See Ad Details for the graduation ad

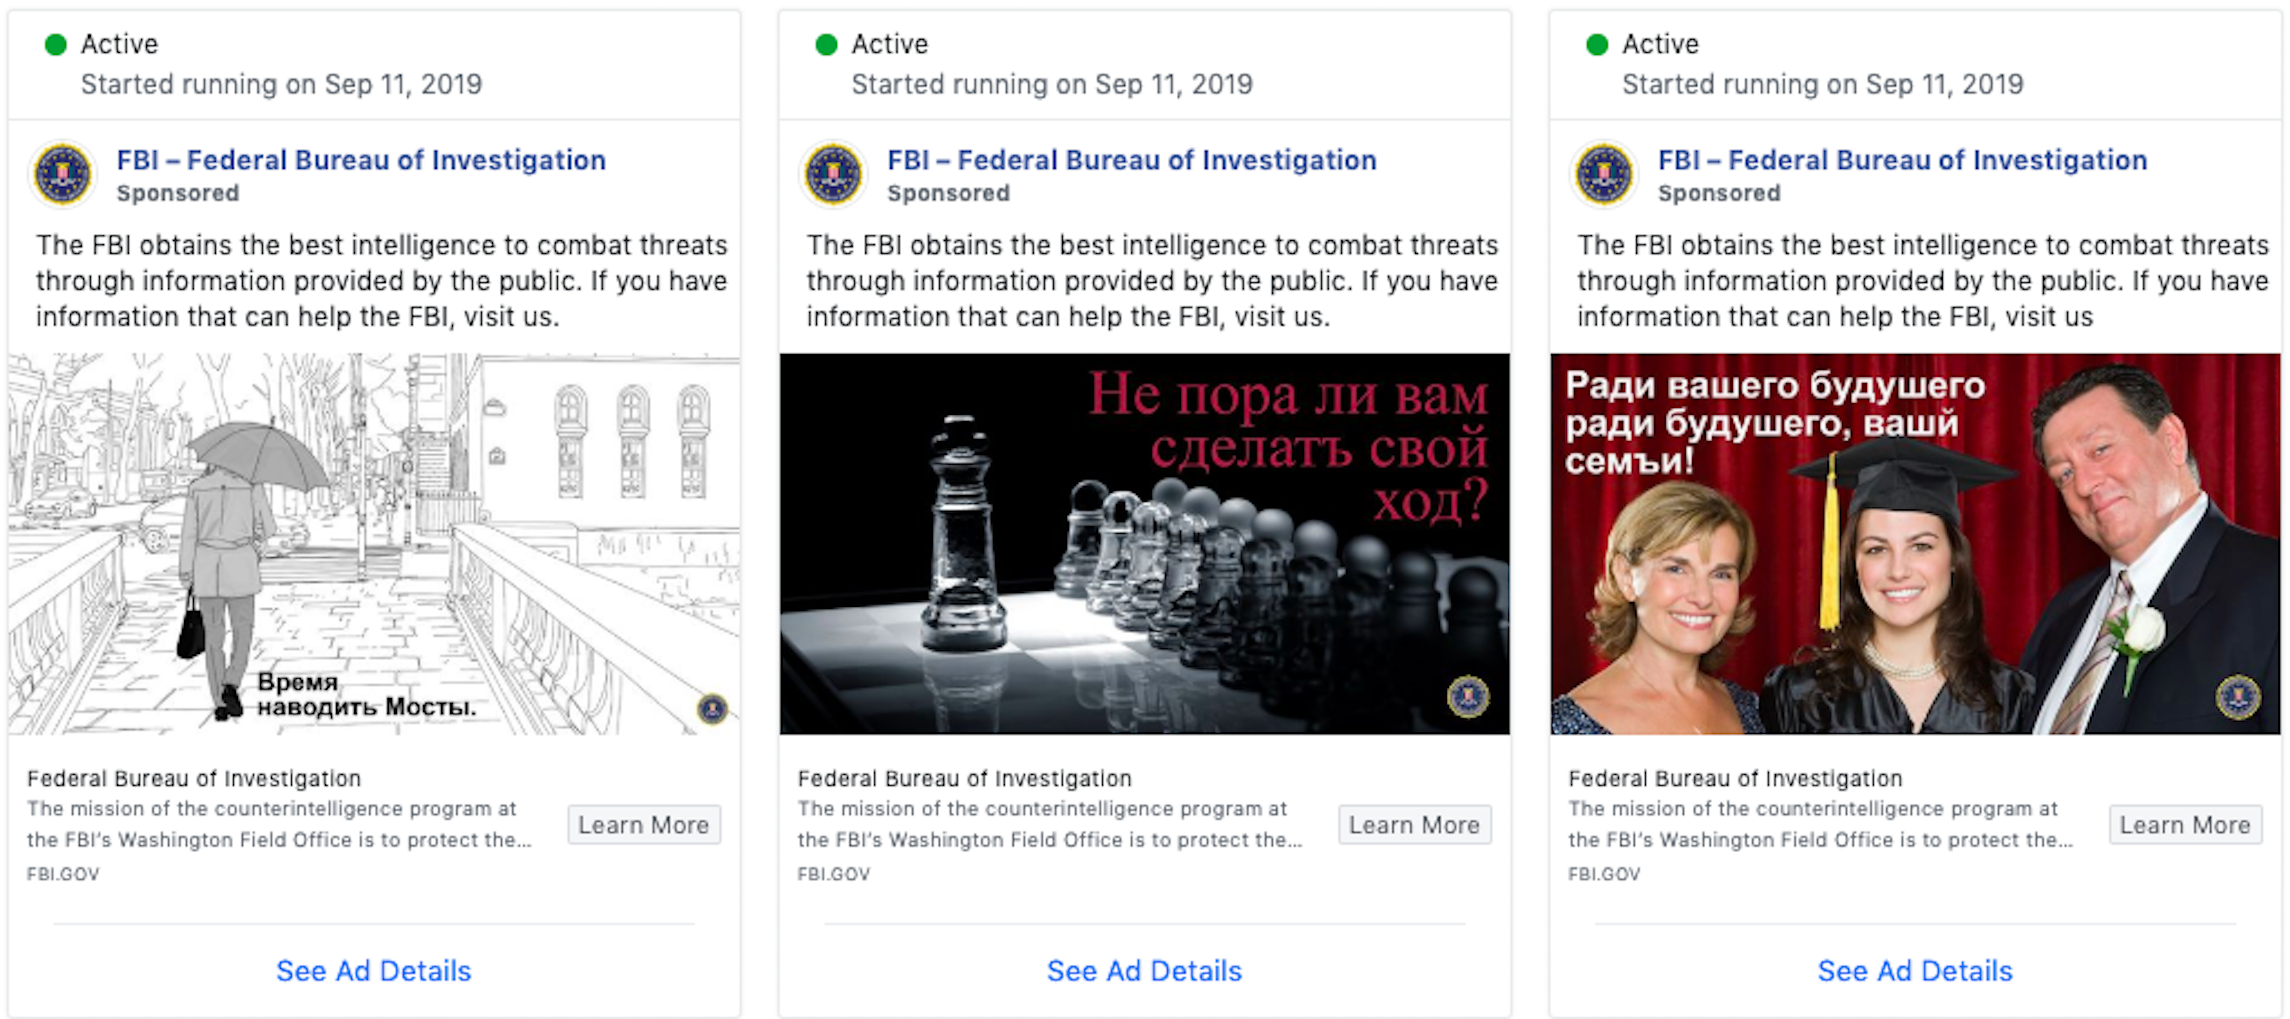(x=1914, y=970)
